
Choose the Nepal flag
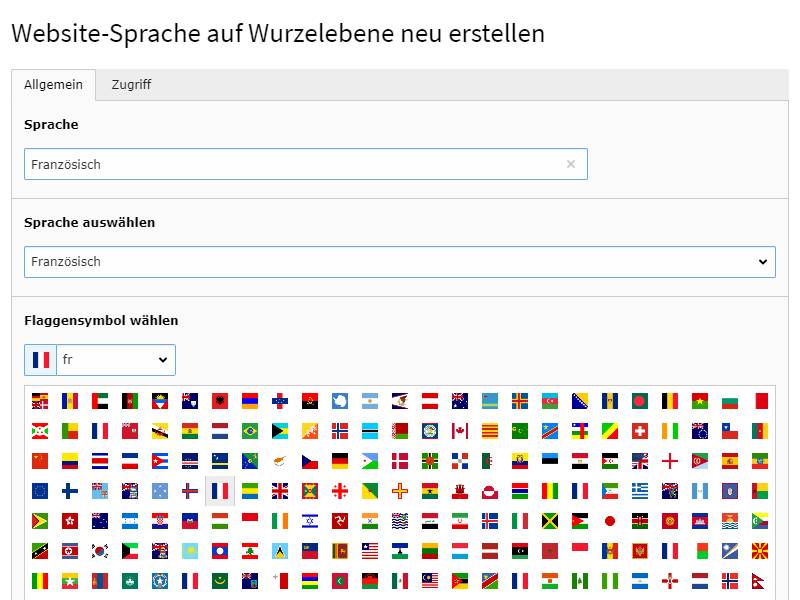pos(760,581)
